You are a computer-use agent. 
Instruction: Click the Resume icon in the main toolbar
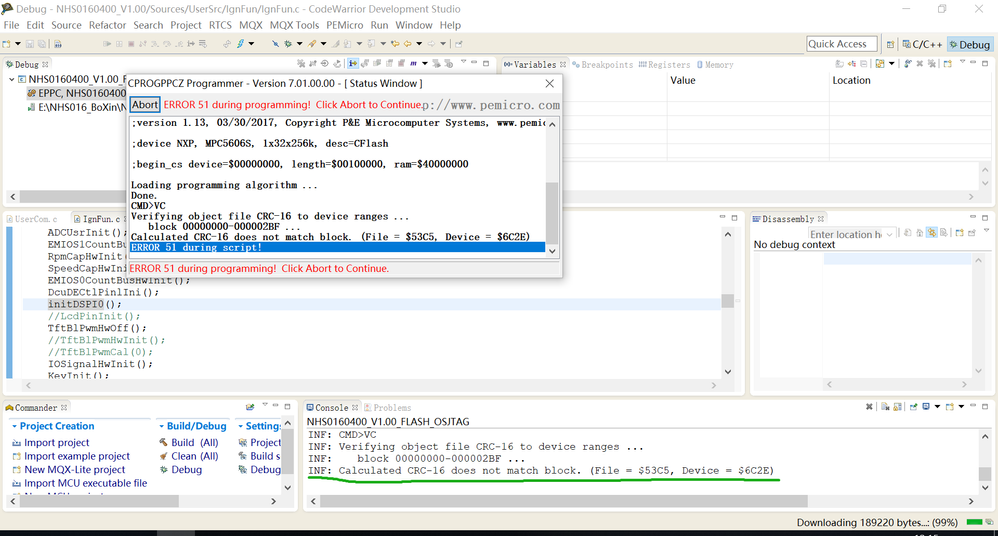click(107, 44)
